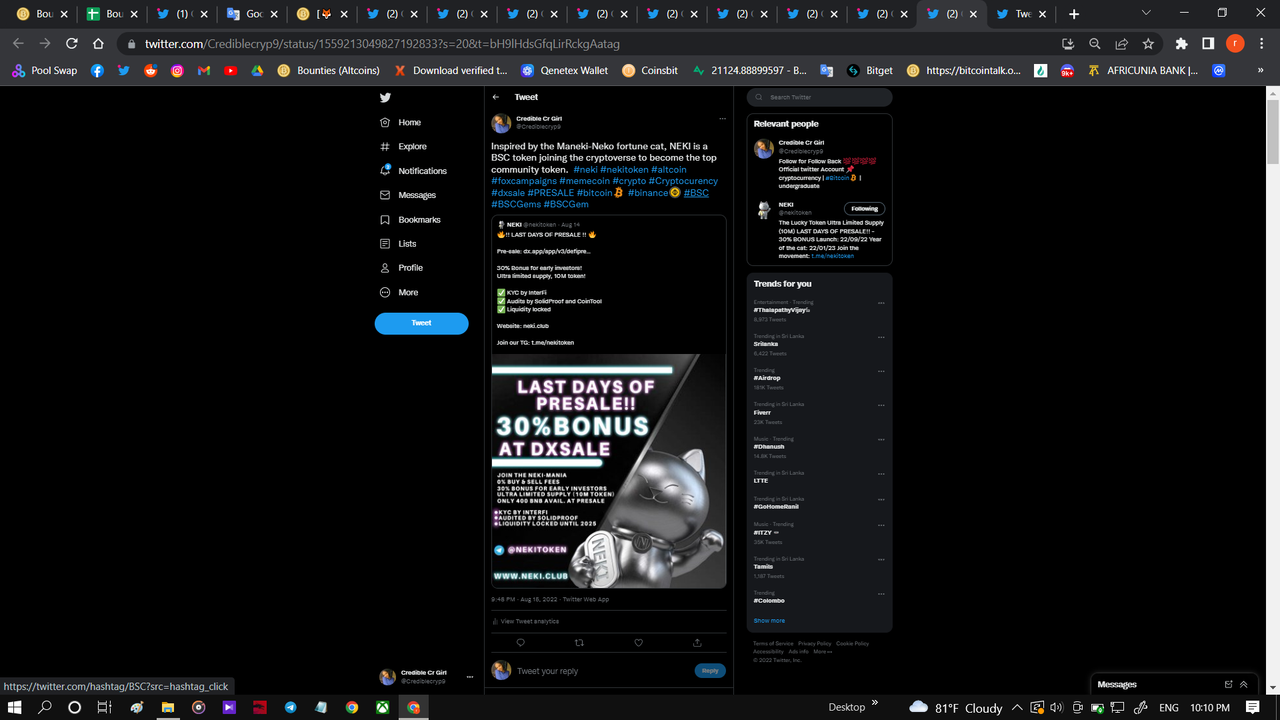Click the blue Tweet button
The width and height of the screenshot is (1280, 720).
point(421,323)
